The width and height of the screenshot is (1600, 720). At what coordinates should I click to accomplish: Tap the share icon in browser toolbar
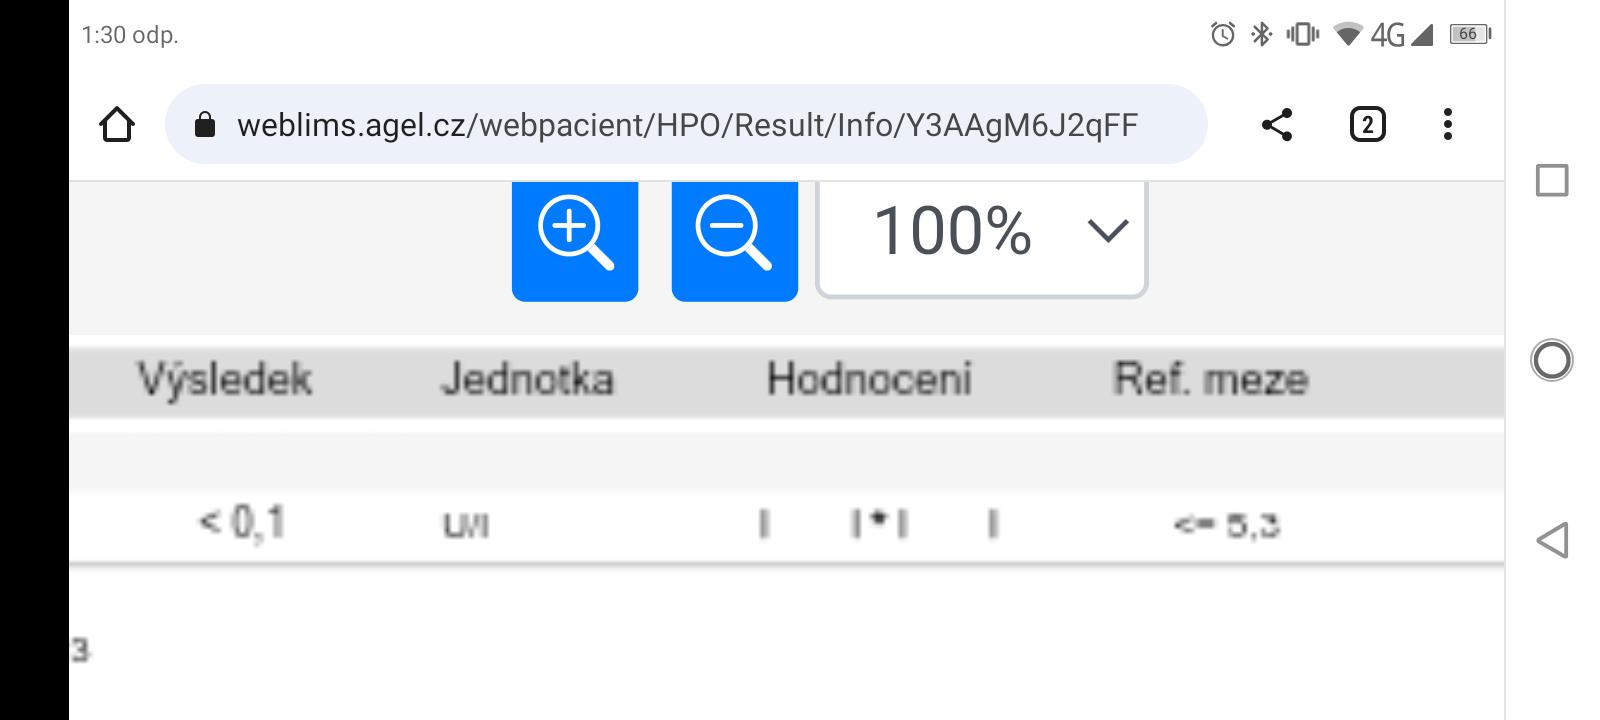click(x=1276, y=125)
